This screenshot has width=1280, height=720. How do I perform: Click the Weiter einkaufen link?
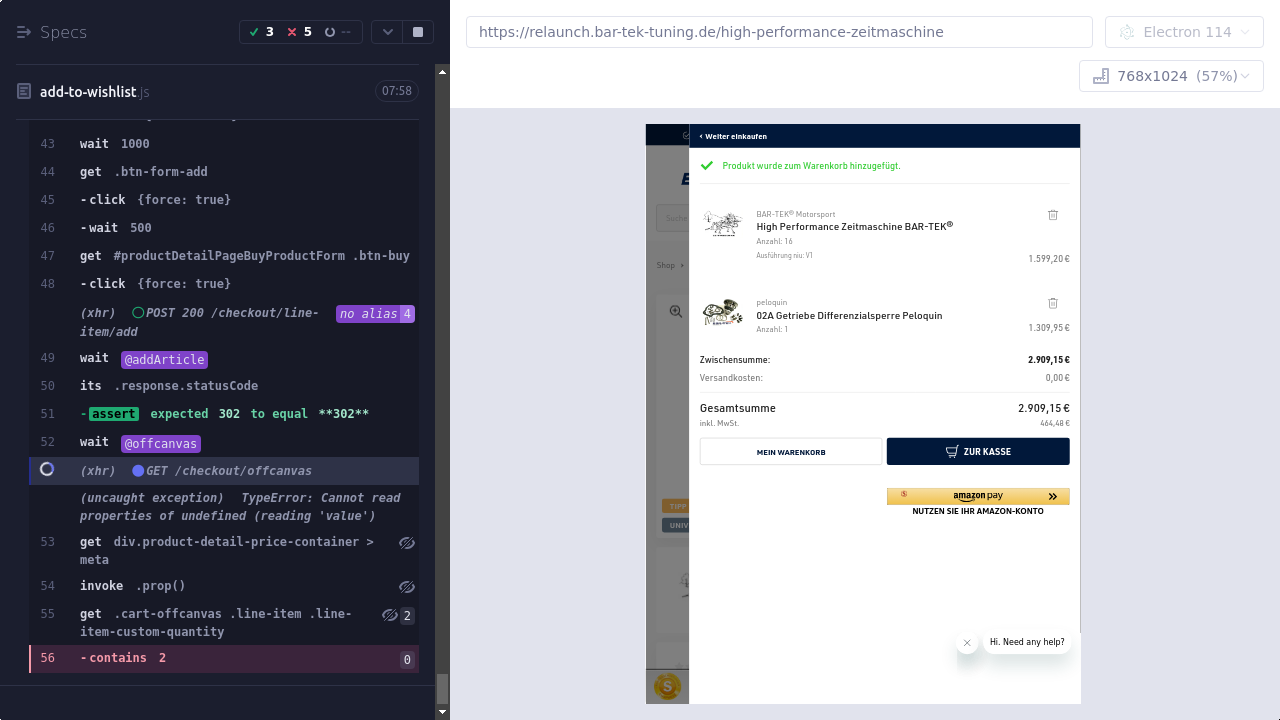tap(734, 136)
